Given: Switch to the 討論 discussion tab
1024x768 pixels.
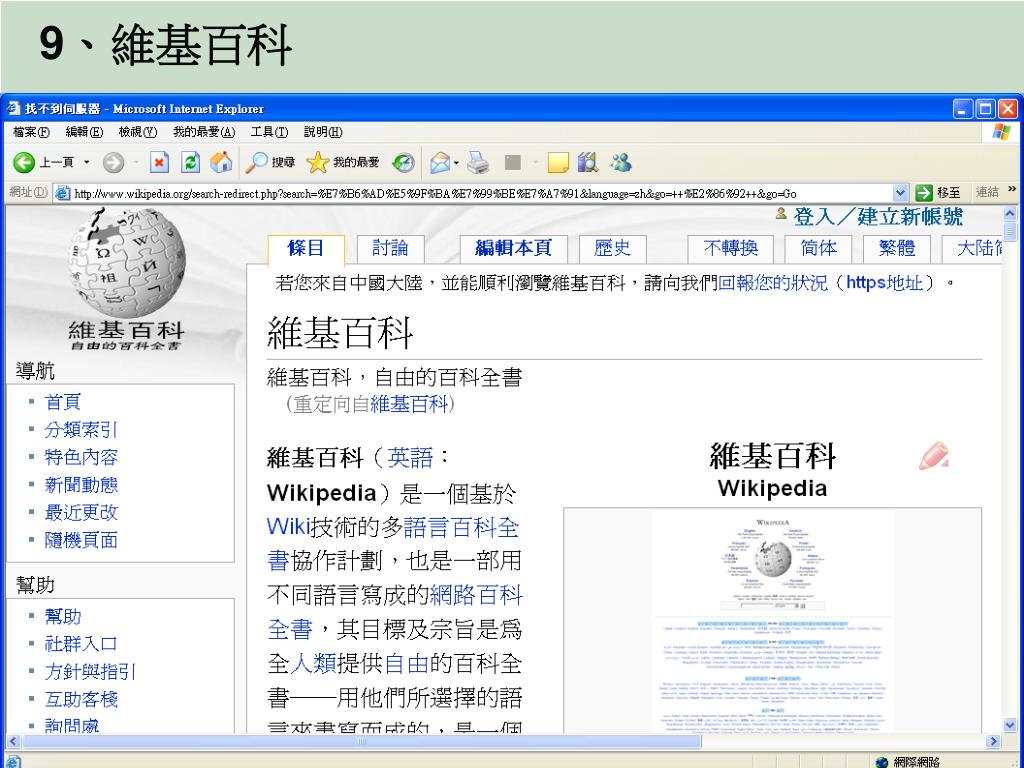Looking at the screenshot, I should (x=390, y=249).
